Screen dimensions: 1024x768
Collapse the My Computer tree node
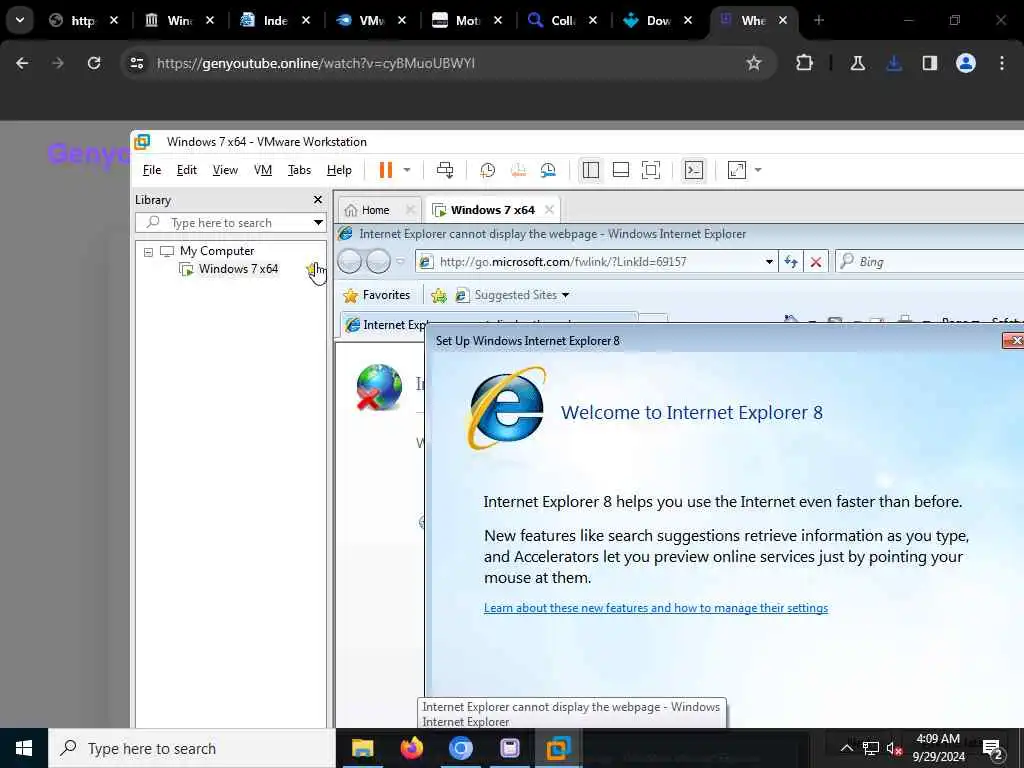pos(148,251)
